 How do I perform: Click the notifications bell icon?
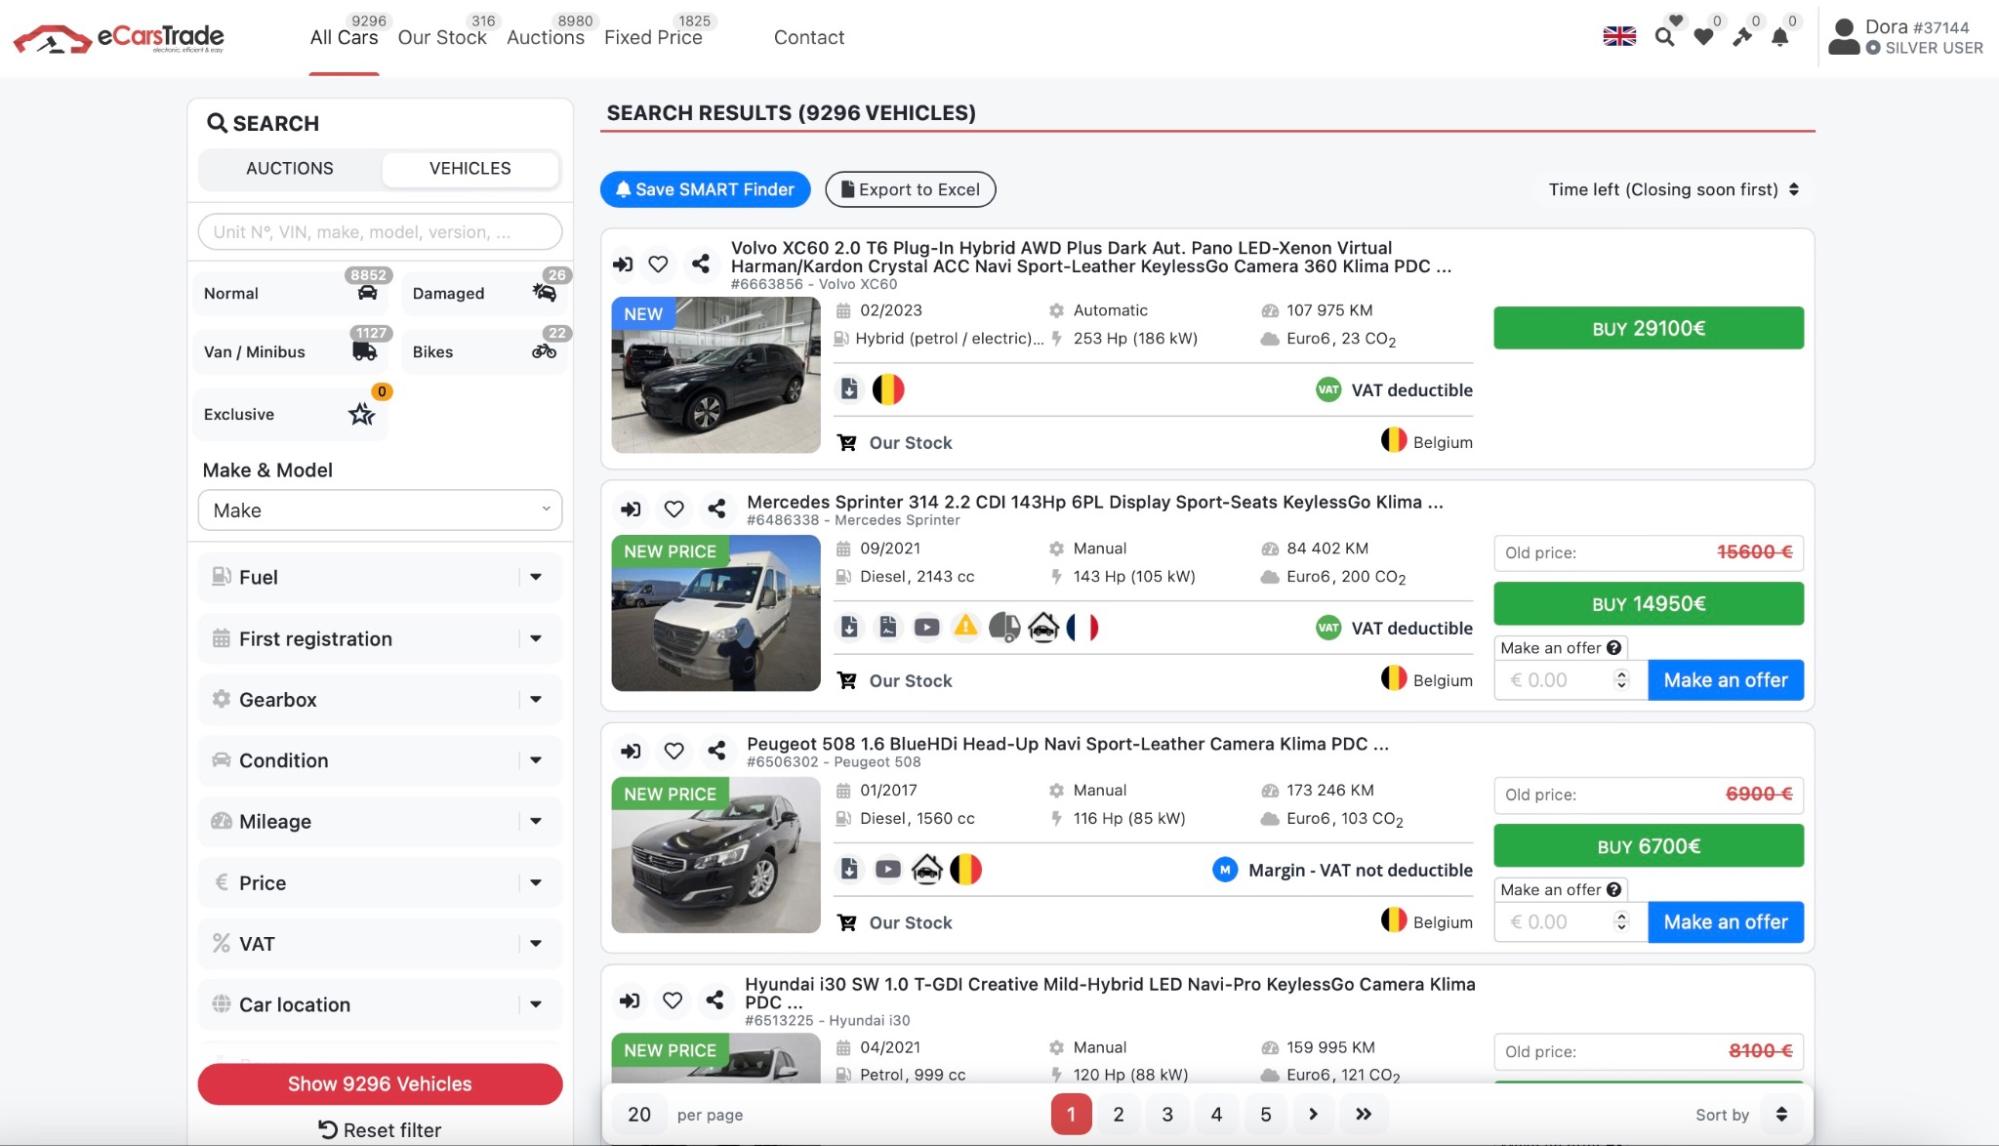1780,38
